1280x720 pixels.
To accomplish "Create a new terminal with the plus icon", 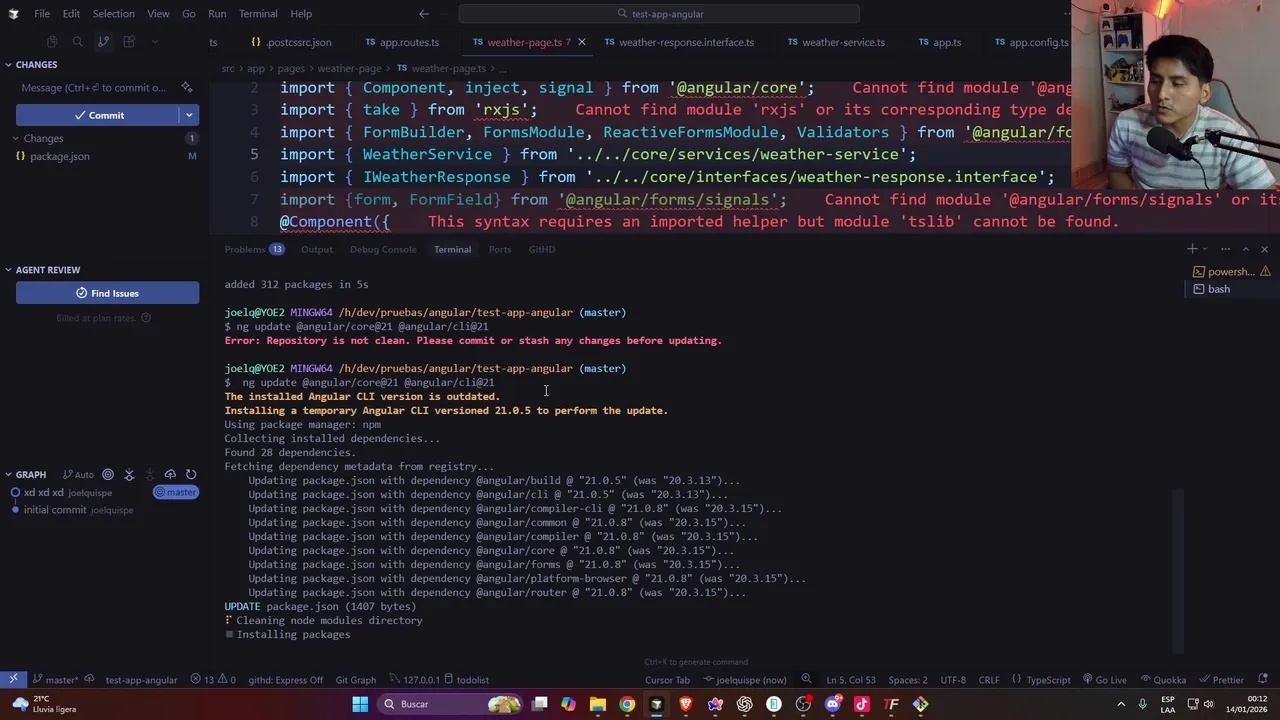I will (1192, 249).
